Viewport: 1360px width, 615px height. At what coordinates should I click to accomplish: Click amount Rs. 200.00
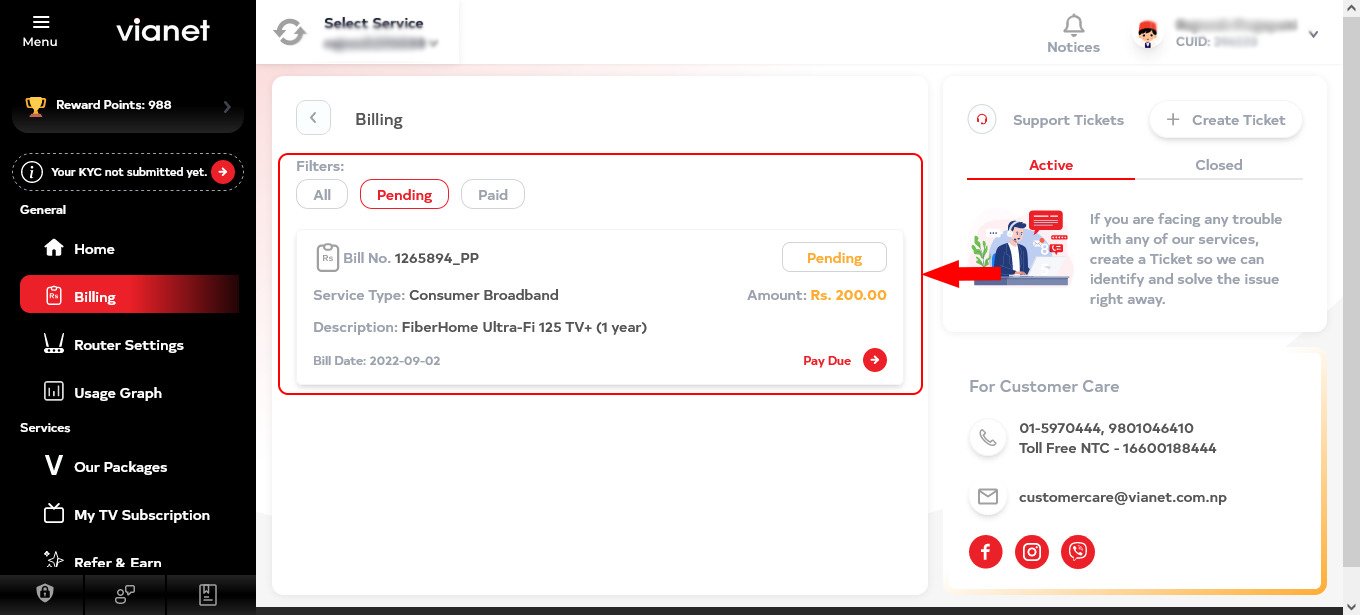[x=848, y=295]
